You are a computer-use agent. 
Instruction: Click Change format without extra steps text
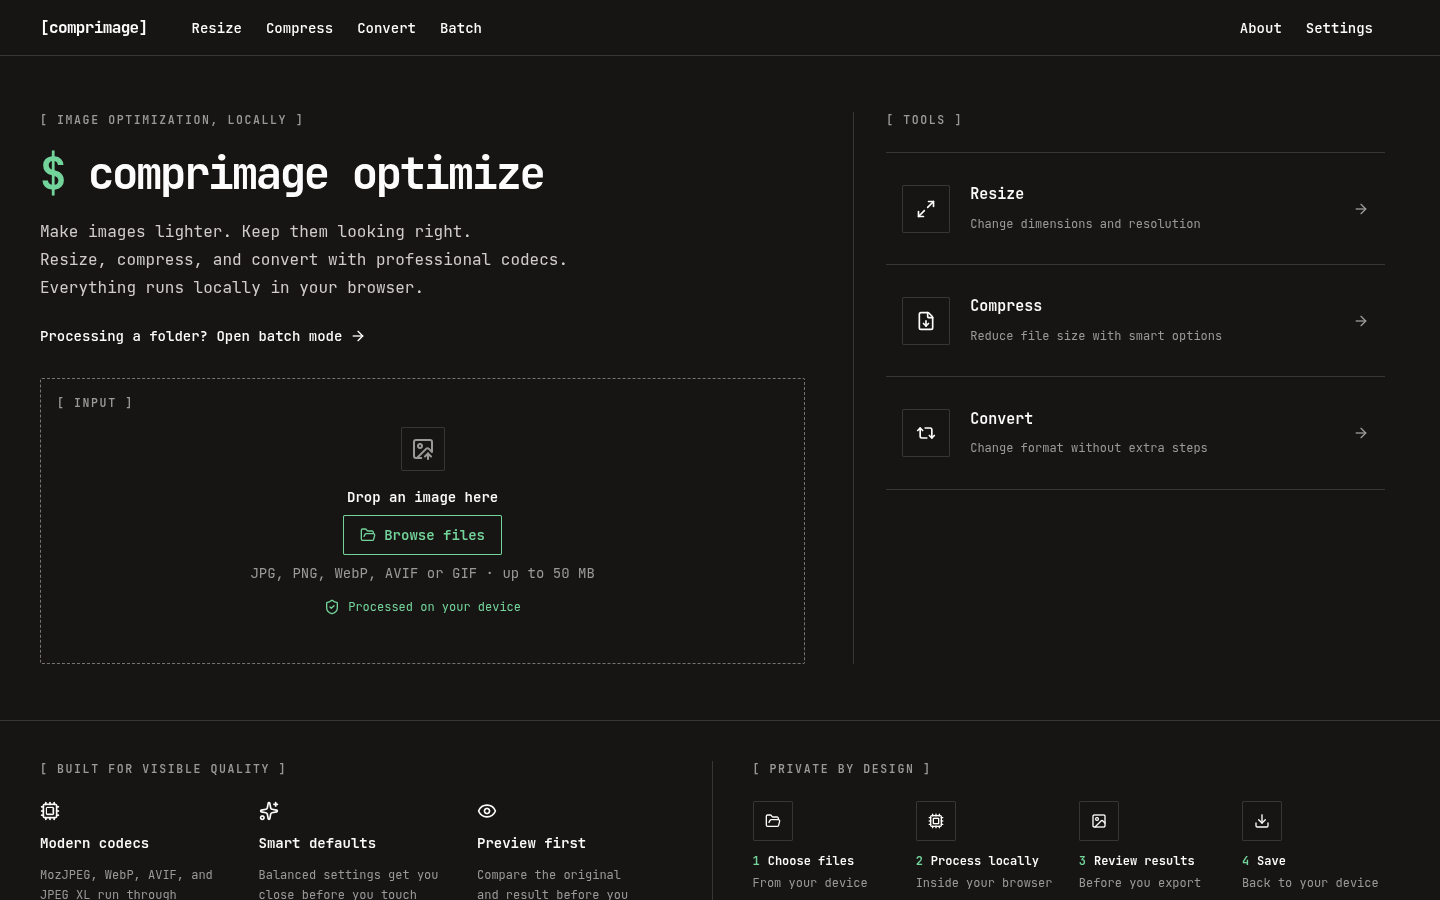point(1089,448)
